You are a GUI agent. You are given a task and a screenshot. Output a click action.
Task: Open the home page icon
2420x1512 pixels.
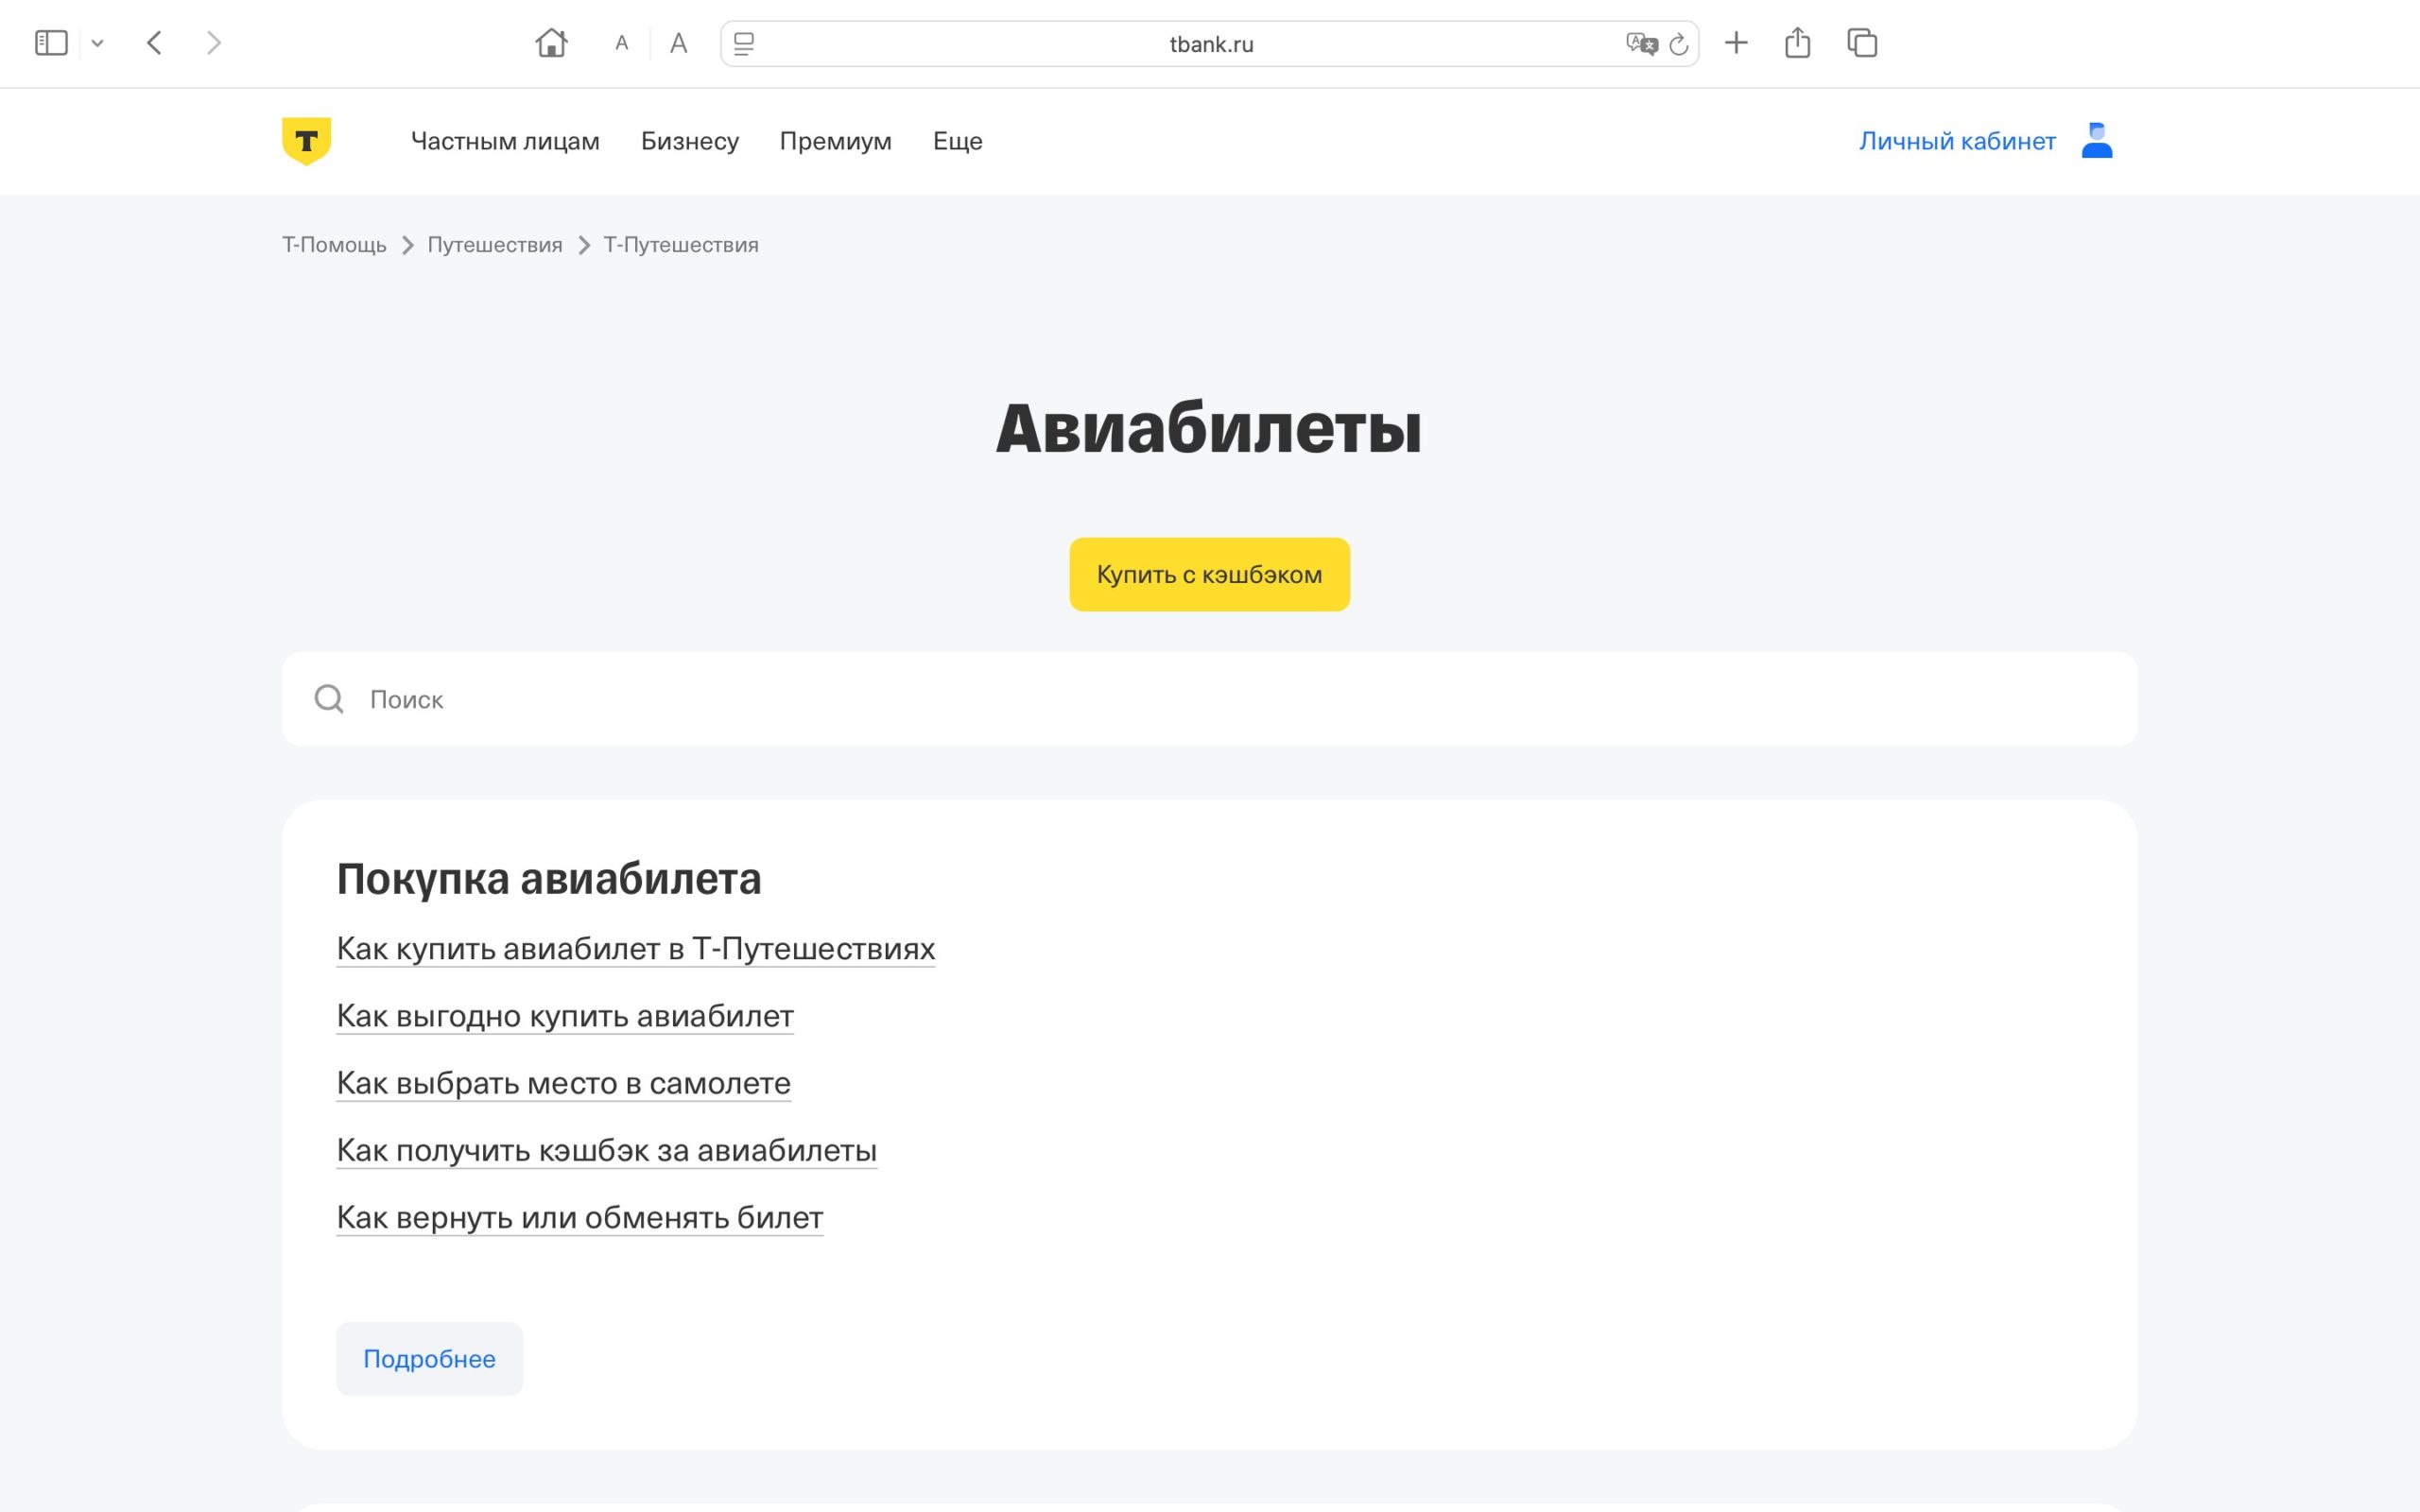[x=551, y=43]
